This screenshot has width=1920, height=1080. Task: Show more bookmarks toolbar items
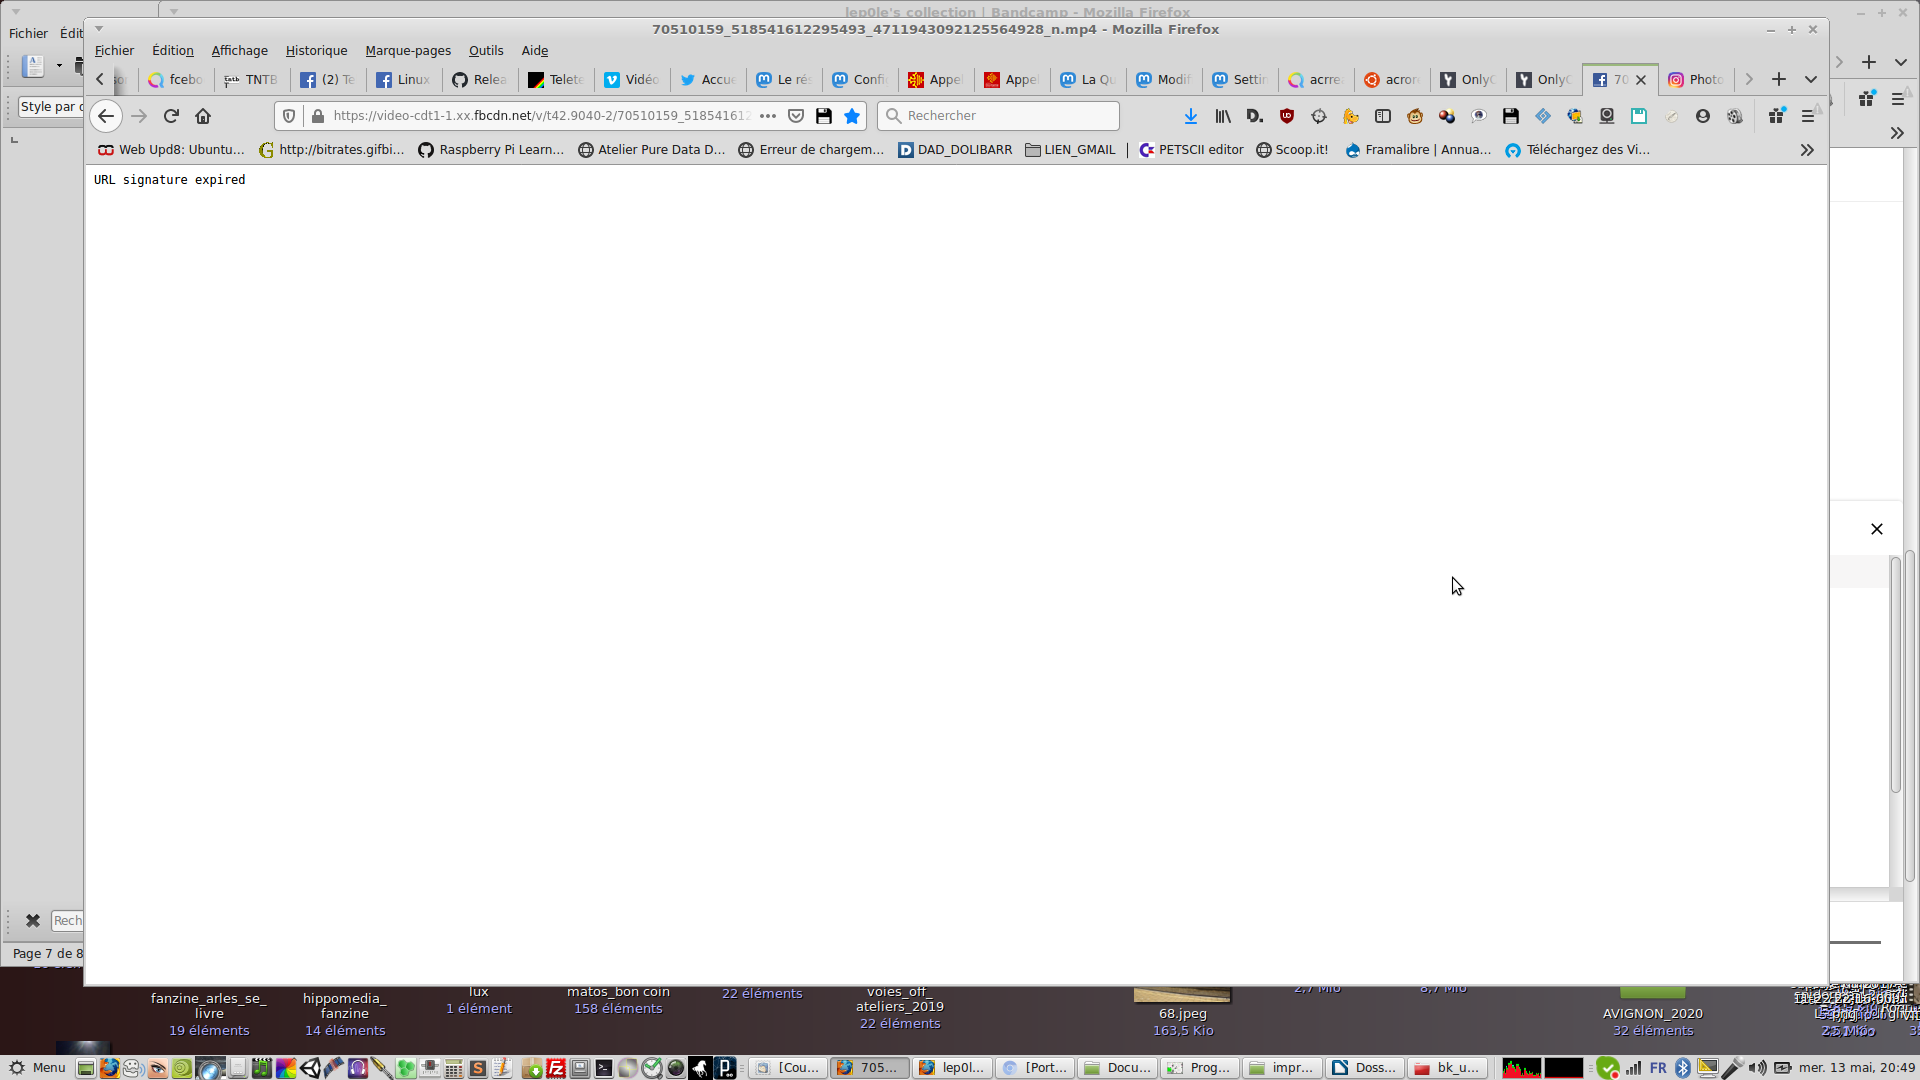coord(1806,150)
